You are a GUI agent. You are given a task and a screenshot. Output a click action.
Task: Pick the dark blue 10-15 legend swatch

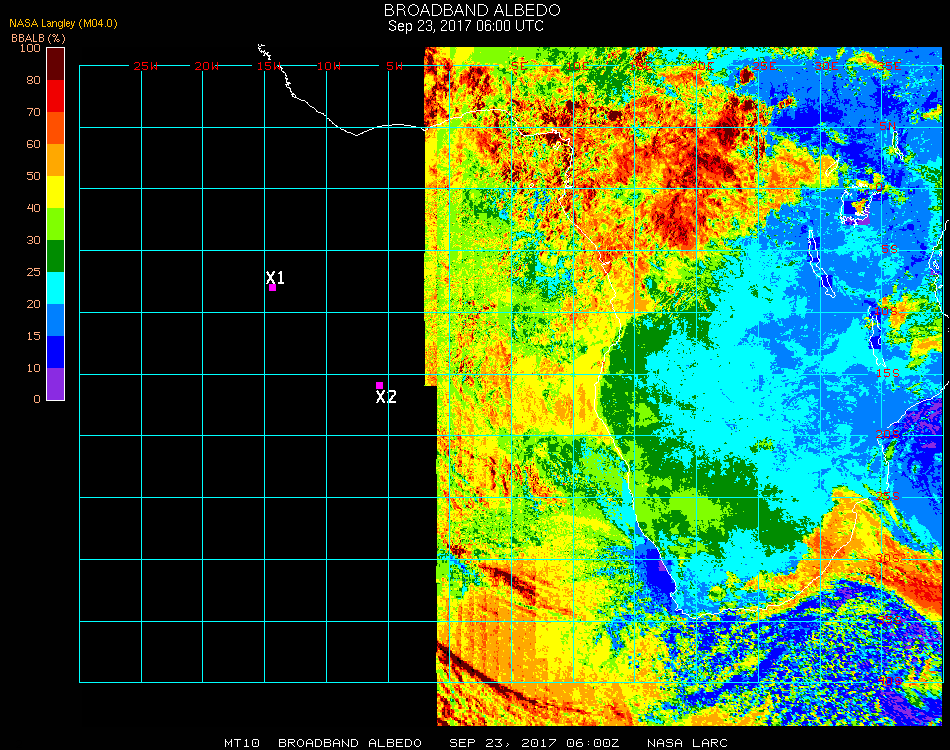point(56,352)
